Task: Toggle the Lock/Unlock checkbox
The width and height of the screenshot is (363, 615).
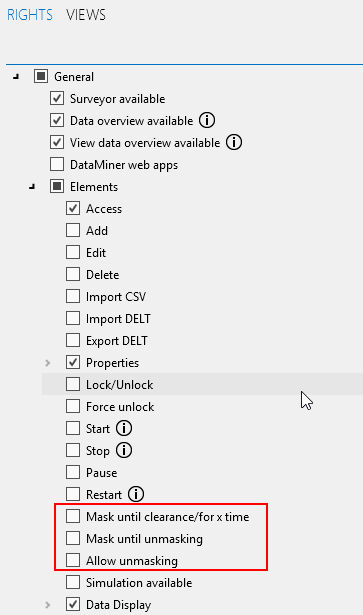Action: coord(73,384)
